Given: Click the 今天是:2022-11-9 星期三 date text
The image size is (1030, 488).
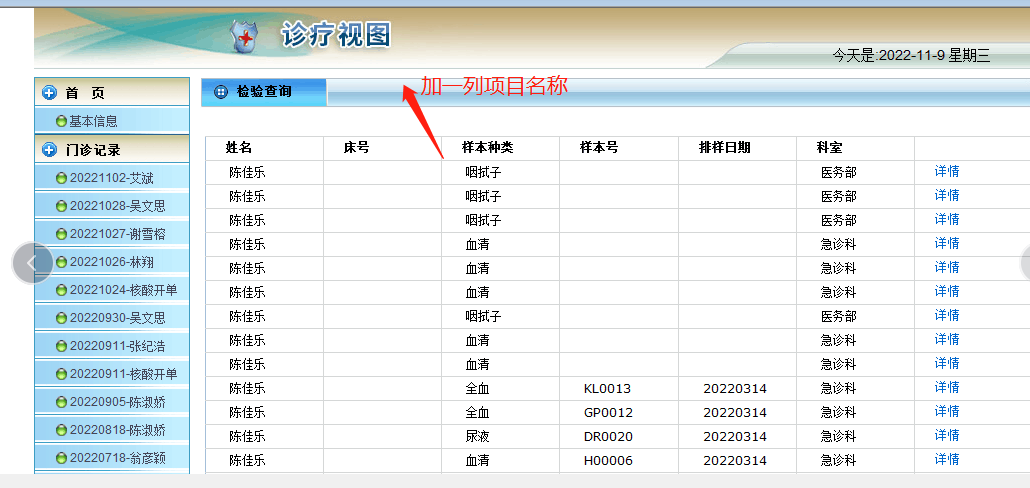Looking at the screenshot, I should point(911,56).
